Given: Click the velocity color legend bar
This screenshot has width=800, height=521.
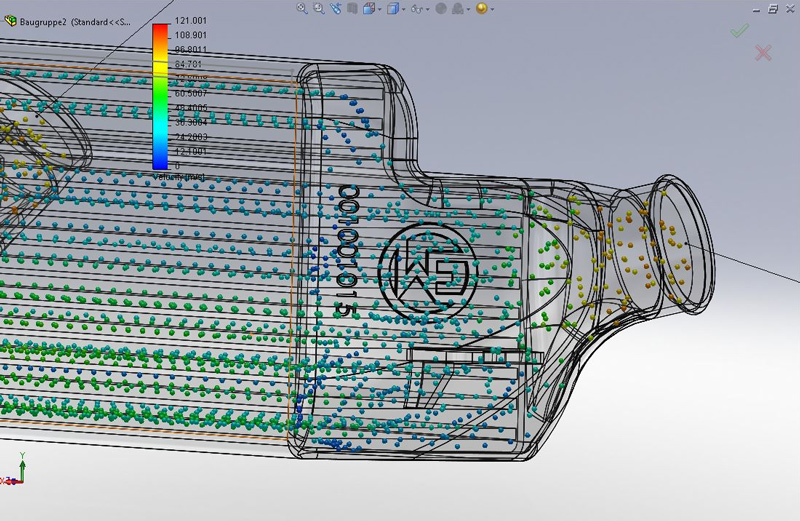Looking at the screenshot, I should [160, 95].
